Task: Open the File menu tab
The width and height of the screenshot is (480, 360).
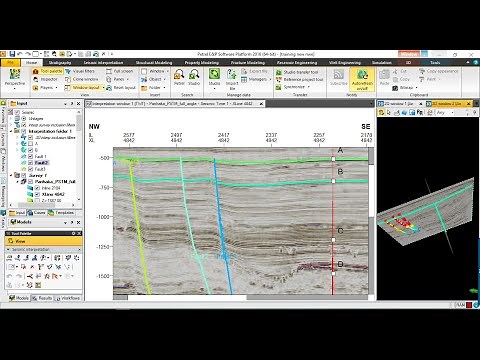Action: (x=10, y=62)
